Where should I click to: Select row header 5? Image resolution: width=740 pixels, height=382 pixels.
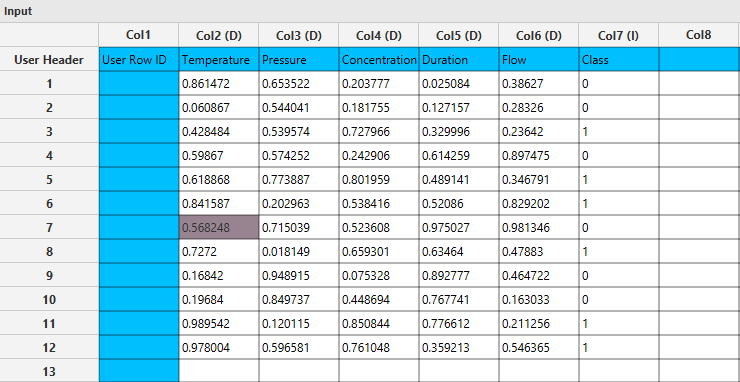pyautogui.click(x=49, y=179)
